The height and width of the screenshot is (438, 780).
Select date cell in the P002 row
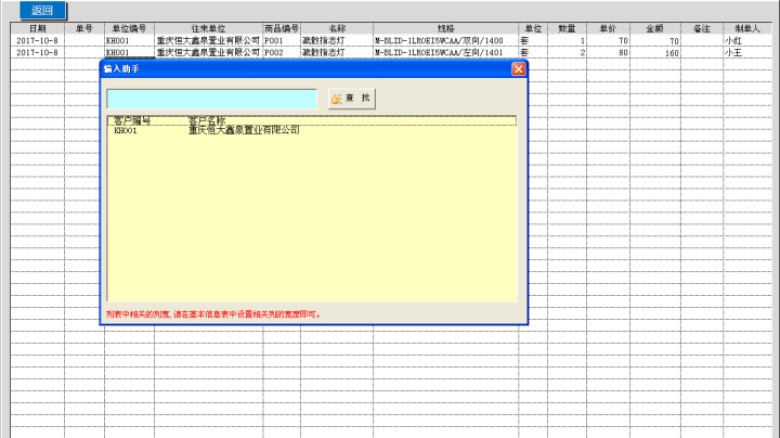tap(37, 53)
